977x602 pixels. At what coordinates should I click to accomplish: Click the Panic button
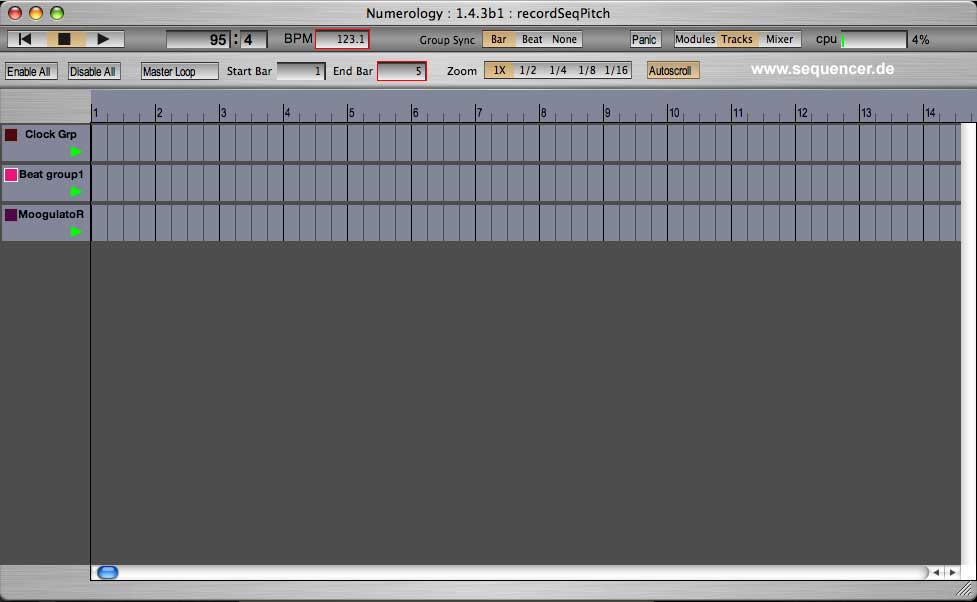[644, 40]
